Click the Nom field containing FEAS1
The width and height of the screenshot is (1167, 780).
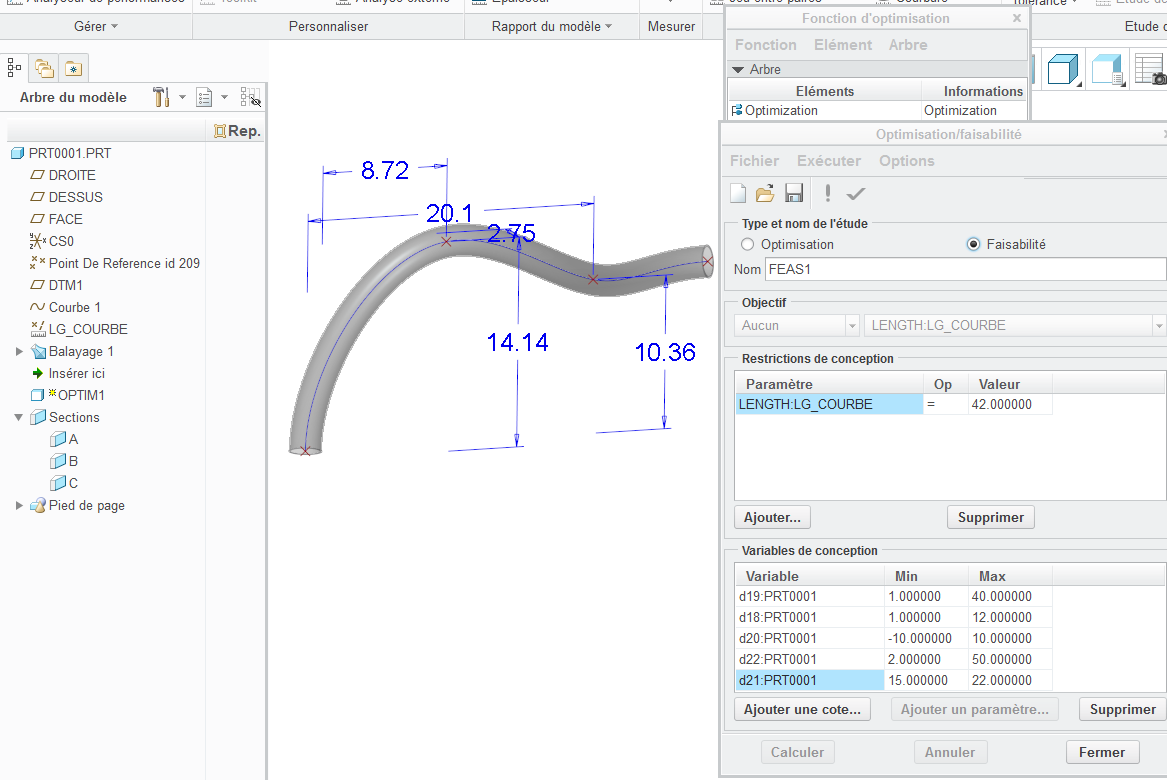click(x=964, y=269)
